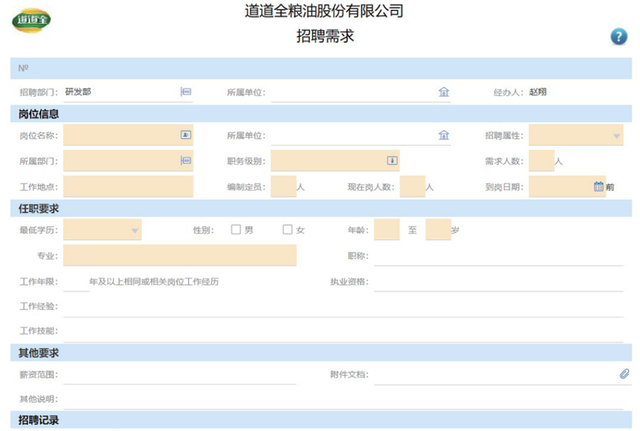This screenshot has height=431, width=640.
Task: Click the 工作地点 input field
Action: (128, 187)
